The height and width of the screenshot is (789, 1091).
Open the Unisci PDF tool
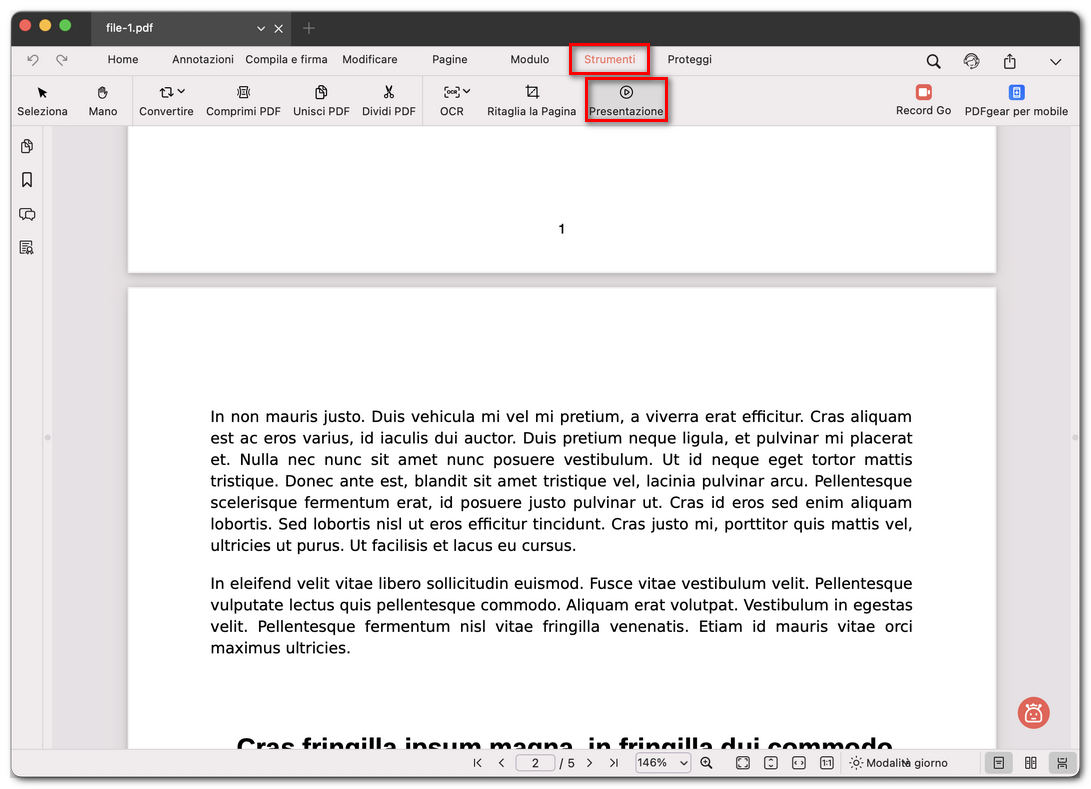click(x=321, y=100)
